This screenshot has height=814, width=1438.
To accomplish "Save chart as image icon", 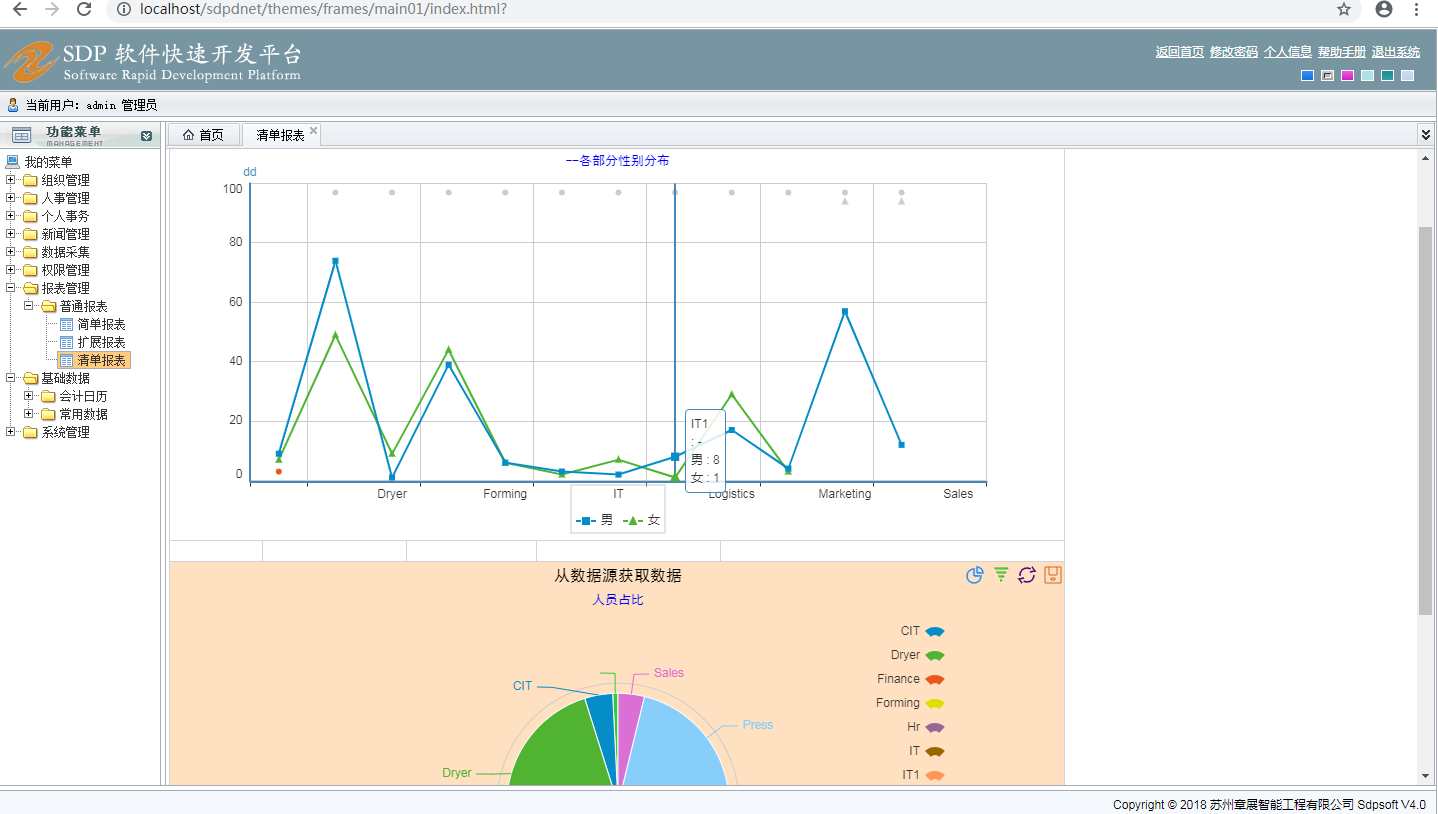I will coord(1053,575).
